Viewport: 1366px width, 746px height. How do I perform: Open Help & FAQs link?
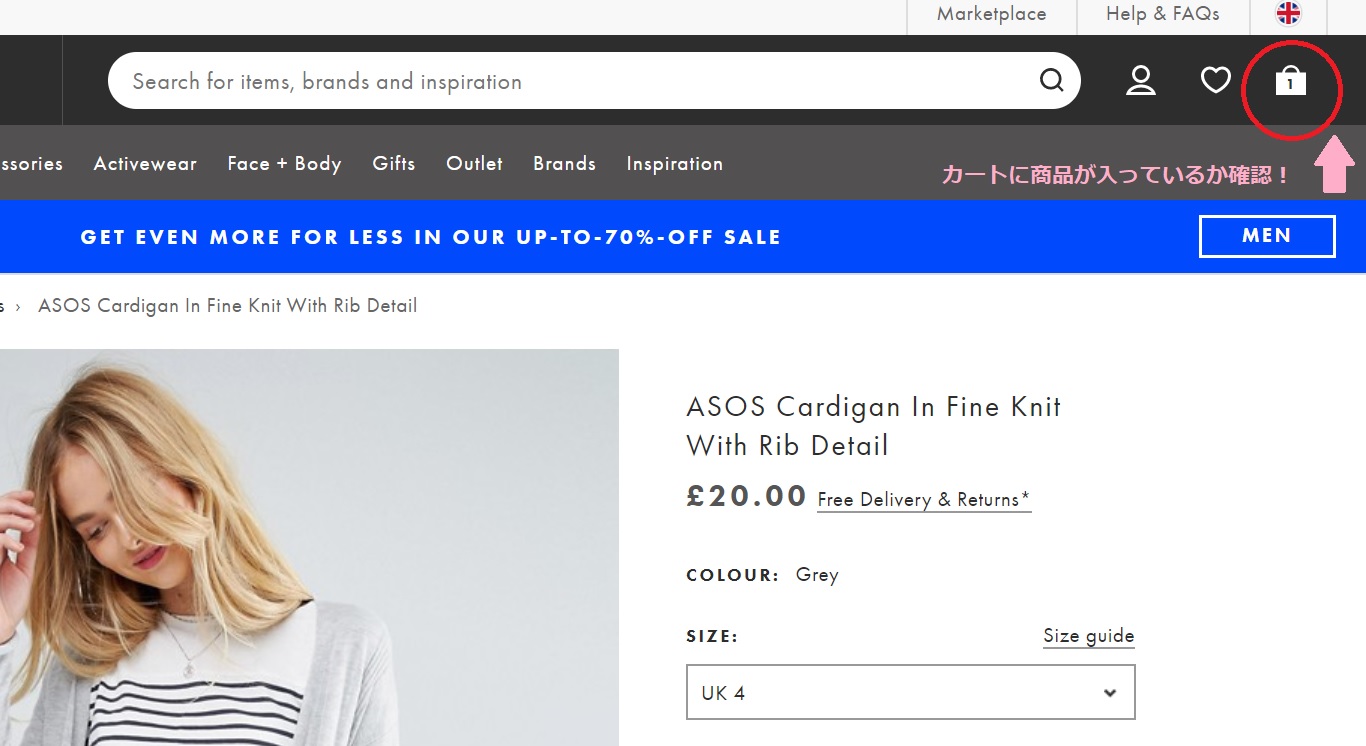coord(1162,14)
